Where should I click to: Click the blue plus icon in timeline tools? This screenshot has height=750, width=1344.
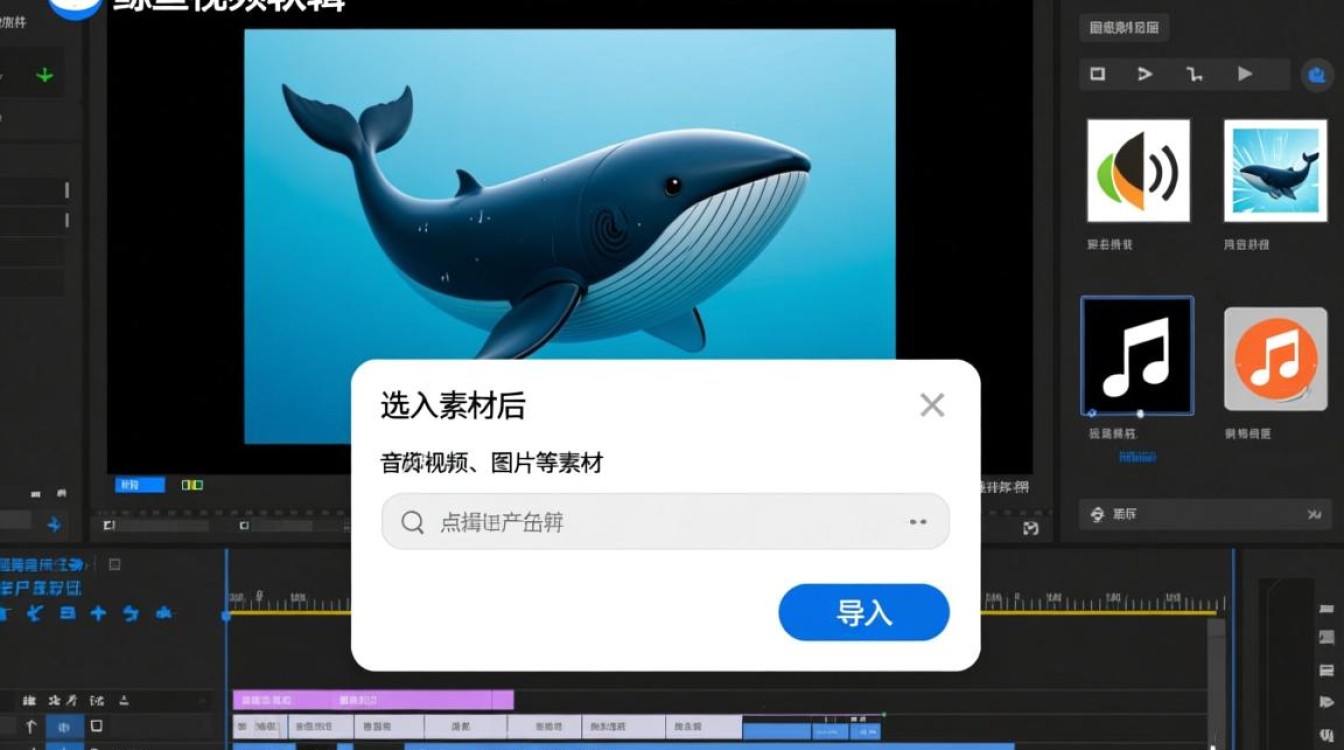click(x=98, y=613)
